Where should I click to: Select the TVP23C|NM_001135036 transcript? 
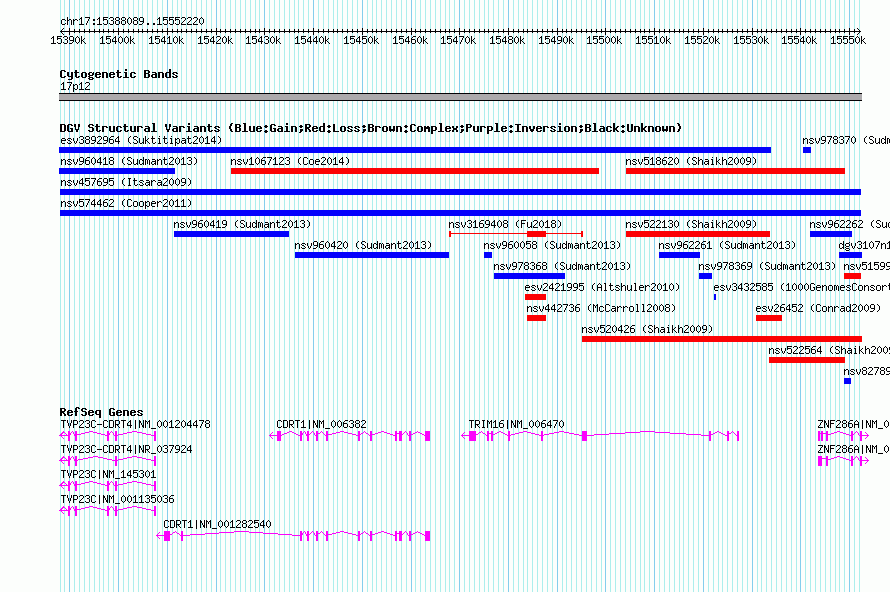click(108, 511)
